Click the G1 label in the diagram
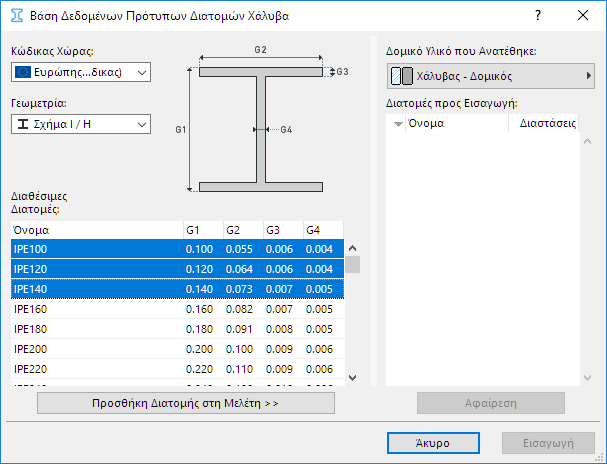The width and height of the screenshot is (607, 464). (x=181, y=130)
